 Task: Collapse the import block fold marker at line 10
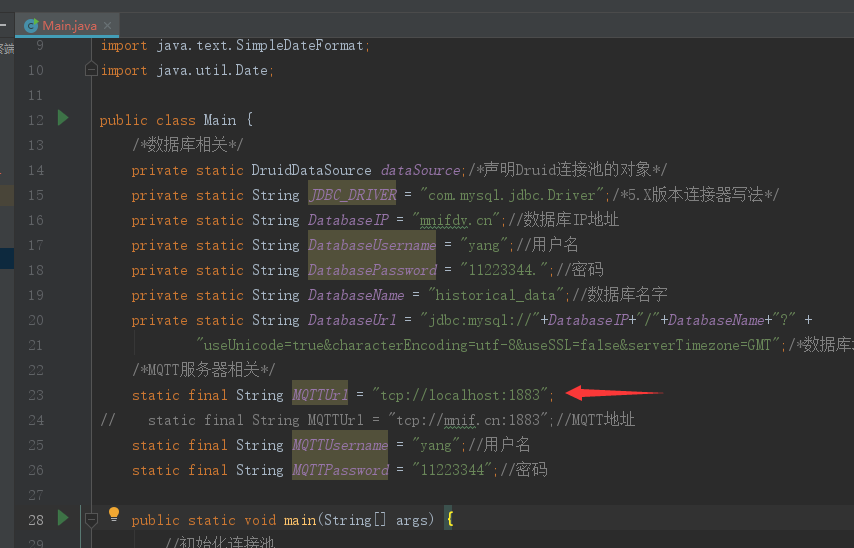point(92,70)
